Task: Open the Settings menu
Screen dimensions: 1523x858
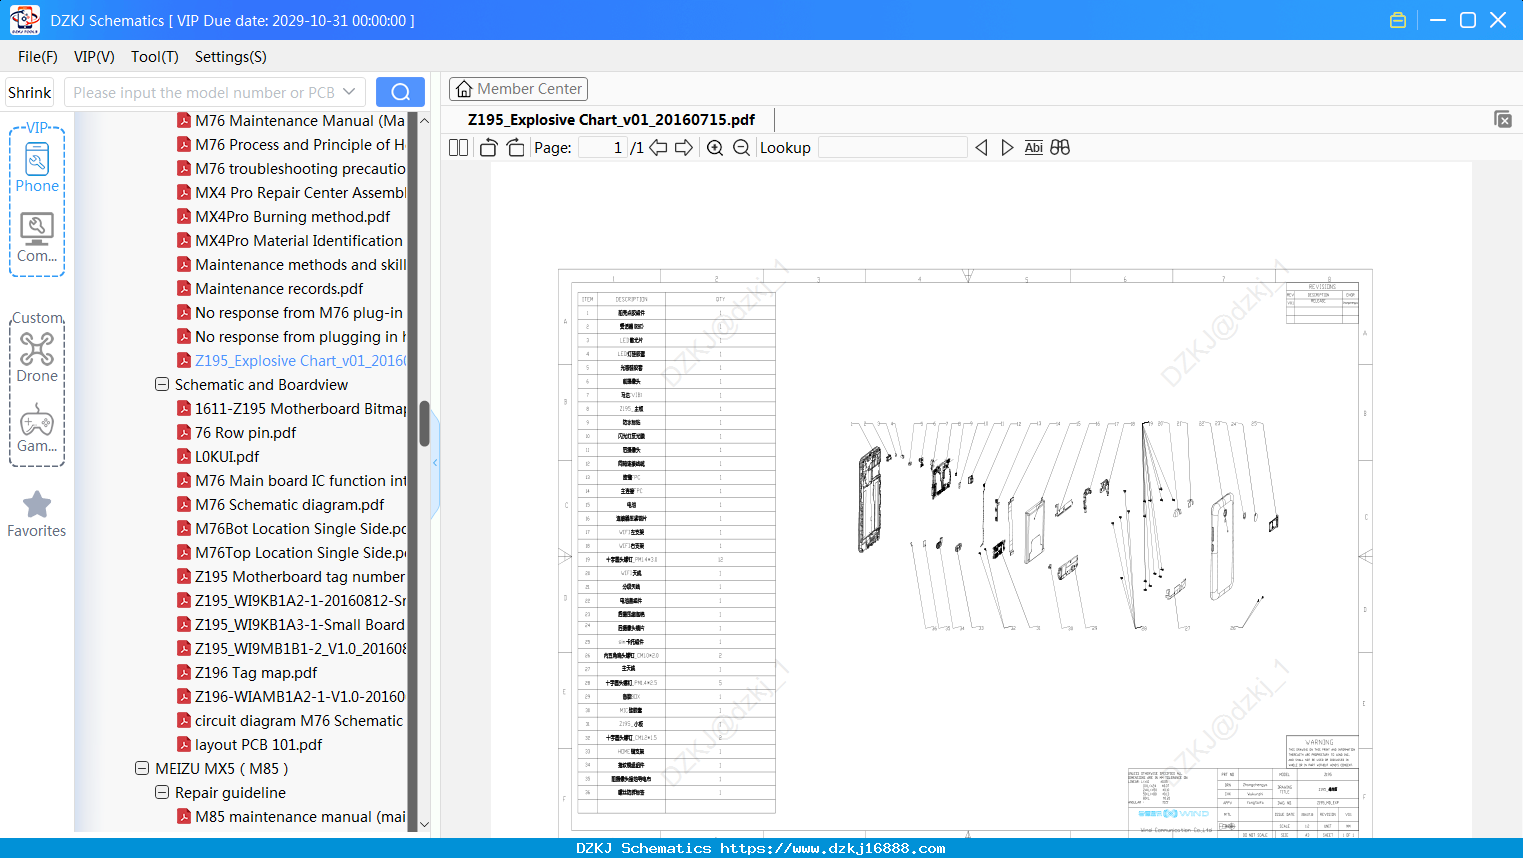Action: (x=231, y=57)
